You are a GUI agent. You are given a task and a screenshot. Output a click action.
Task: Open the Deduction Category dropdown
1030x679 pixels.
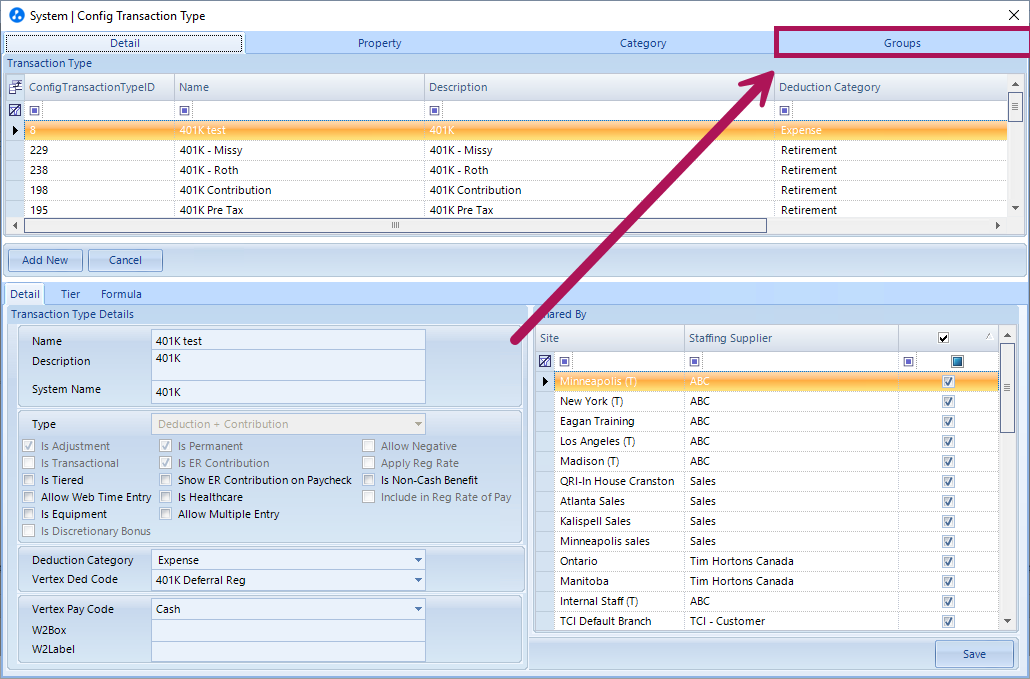point(418,560)
